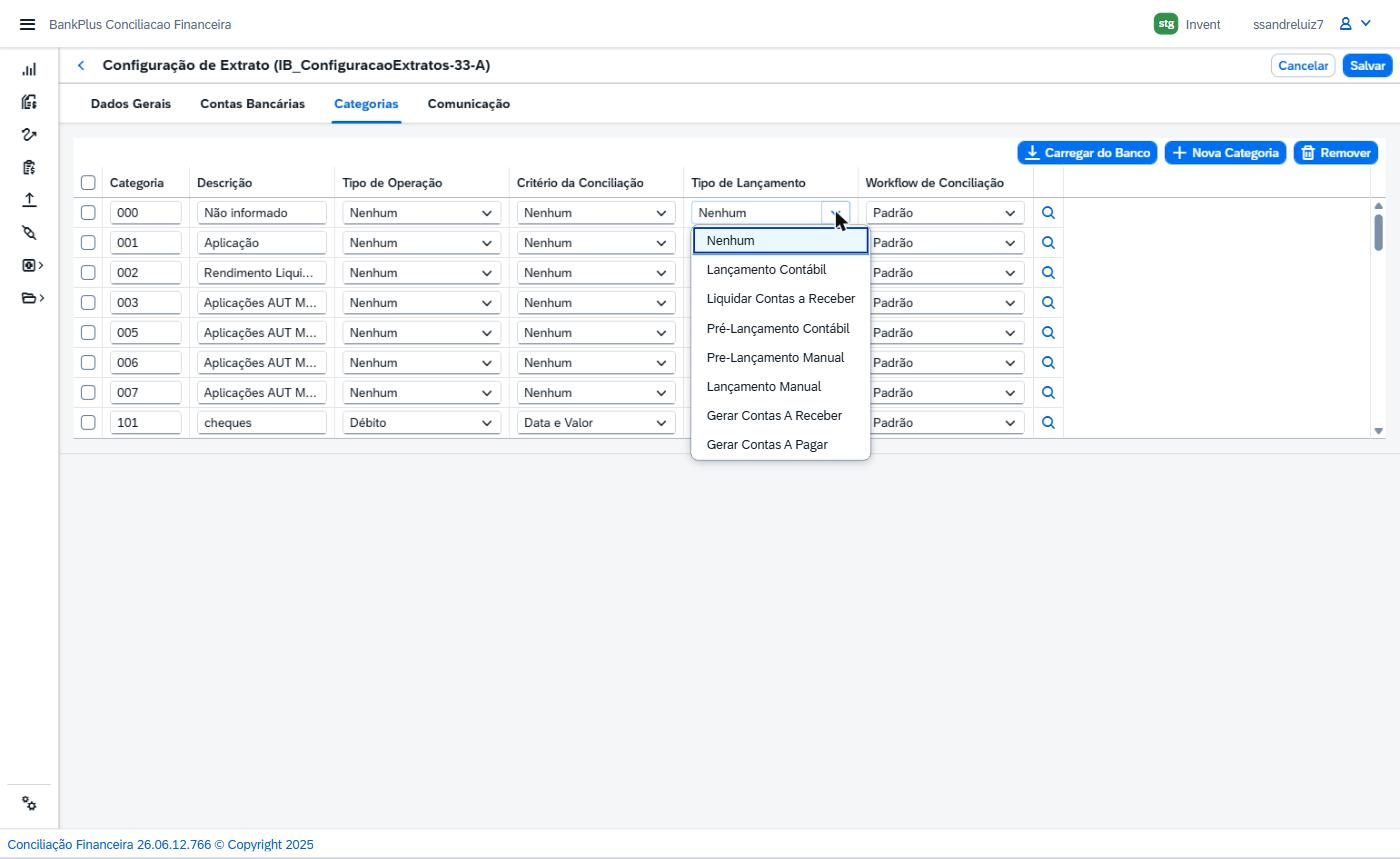Open the upload icon in sidebar
This screenshot has width=1400, height=859.
tap(29, 200)
